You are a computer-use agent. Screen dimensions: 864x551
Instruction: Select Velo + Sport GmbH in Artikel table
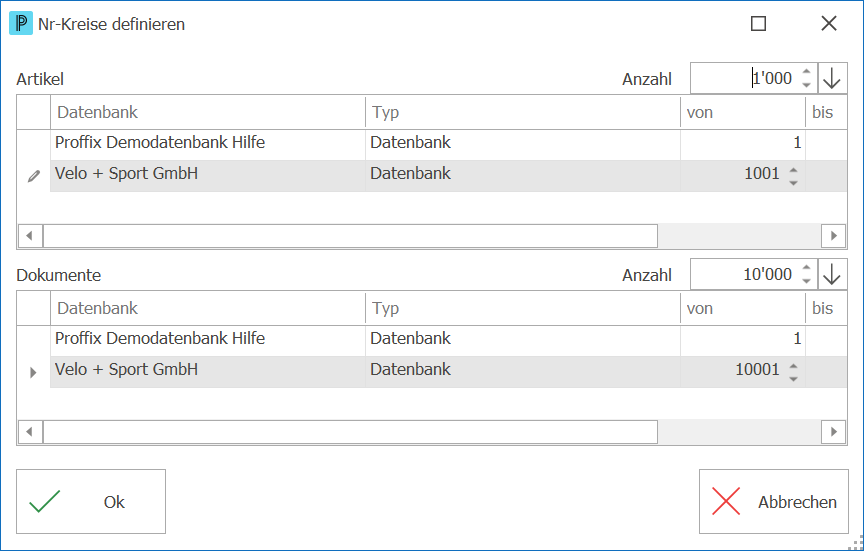pyautogui.click(x=208, y=174)
